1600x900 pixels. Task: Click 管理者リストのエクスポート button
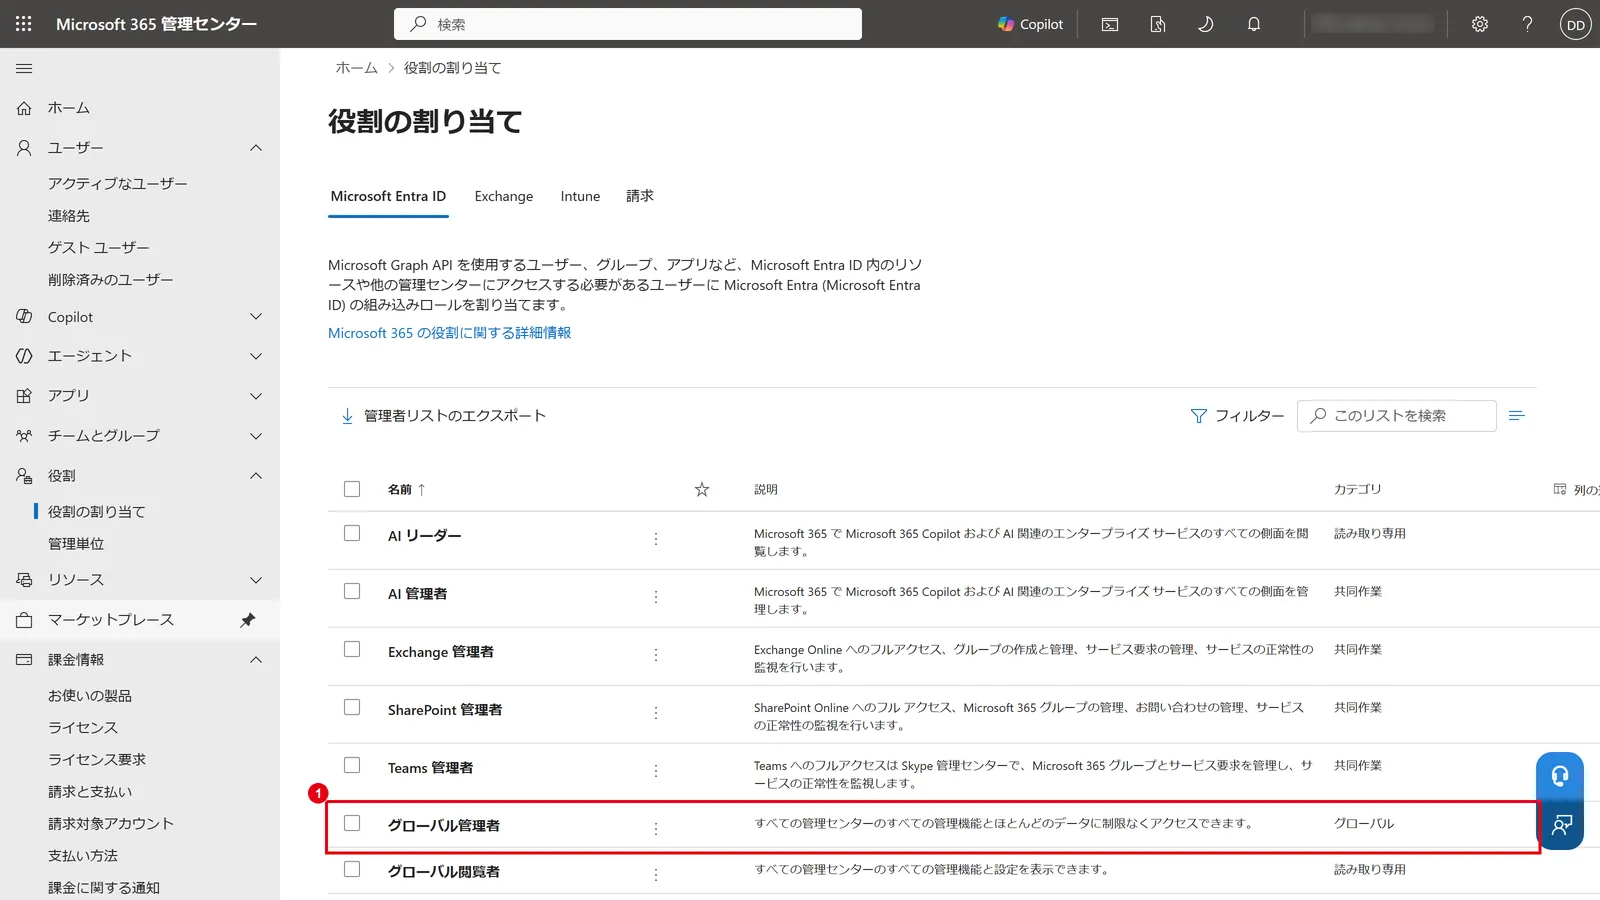tap(443, 416)
